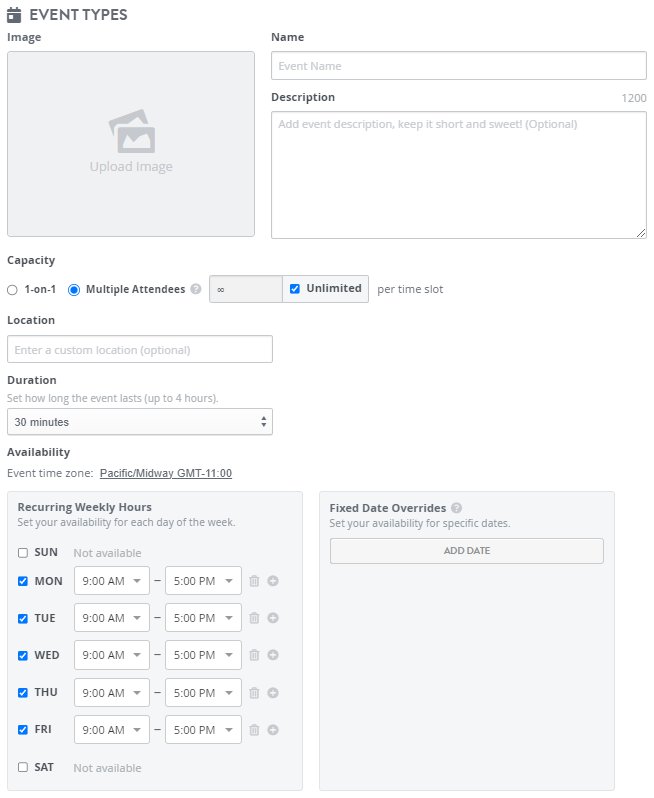Focus the custom location input field
Screen dimensions: 654x798
pyautogui.click(x=140, y=349)
